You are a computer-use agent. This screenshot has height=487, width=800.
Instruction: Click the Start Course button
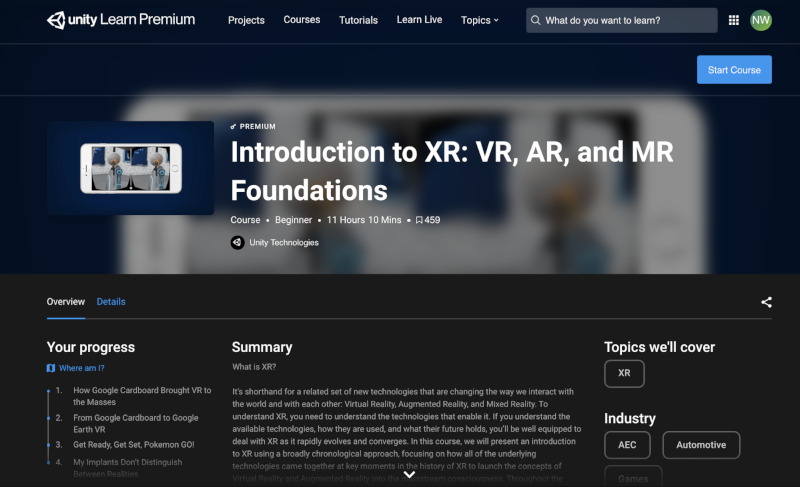pos(734,70)
